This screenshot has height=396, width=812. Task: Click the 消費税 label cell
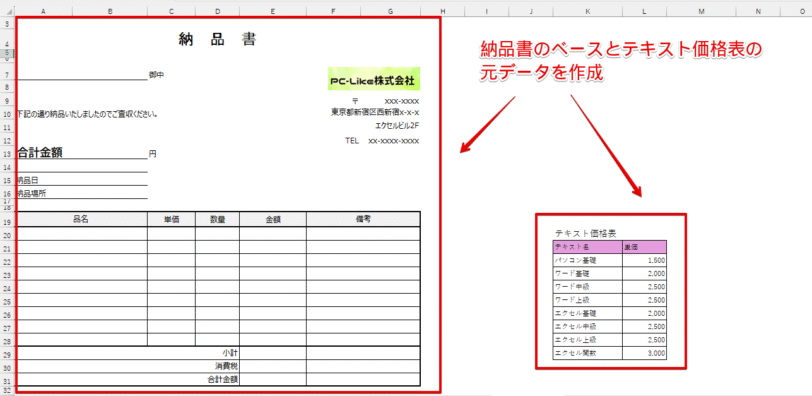coord(227,366)
